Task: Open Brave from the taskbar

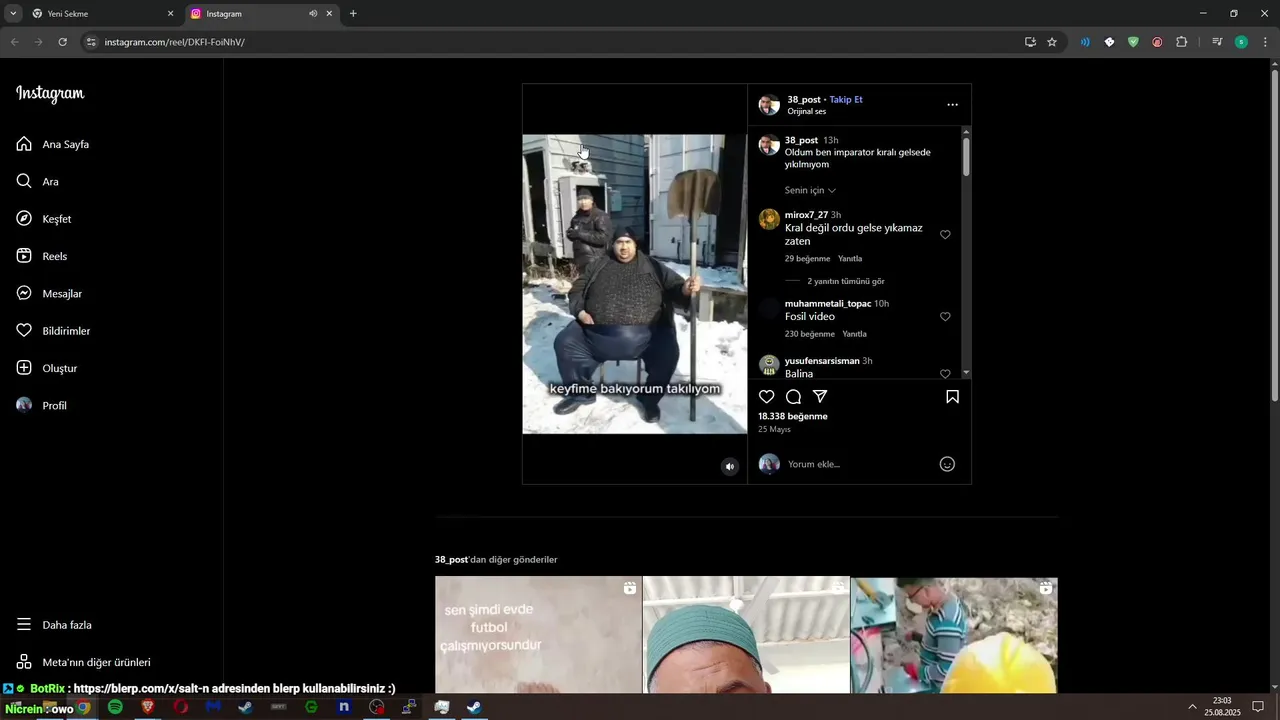Action: pos(148,707)
